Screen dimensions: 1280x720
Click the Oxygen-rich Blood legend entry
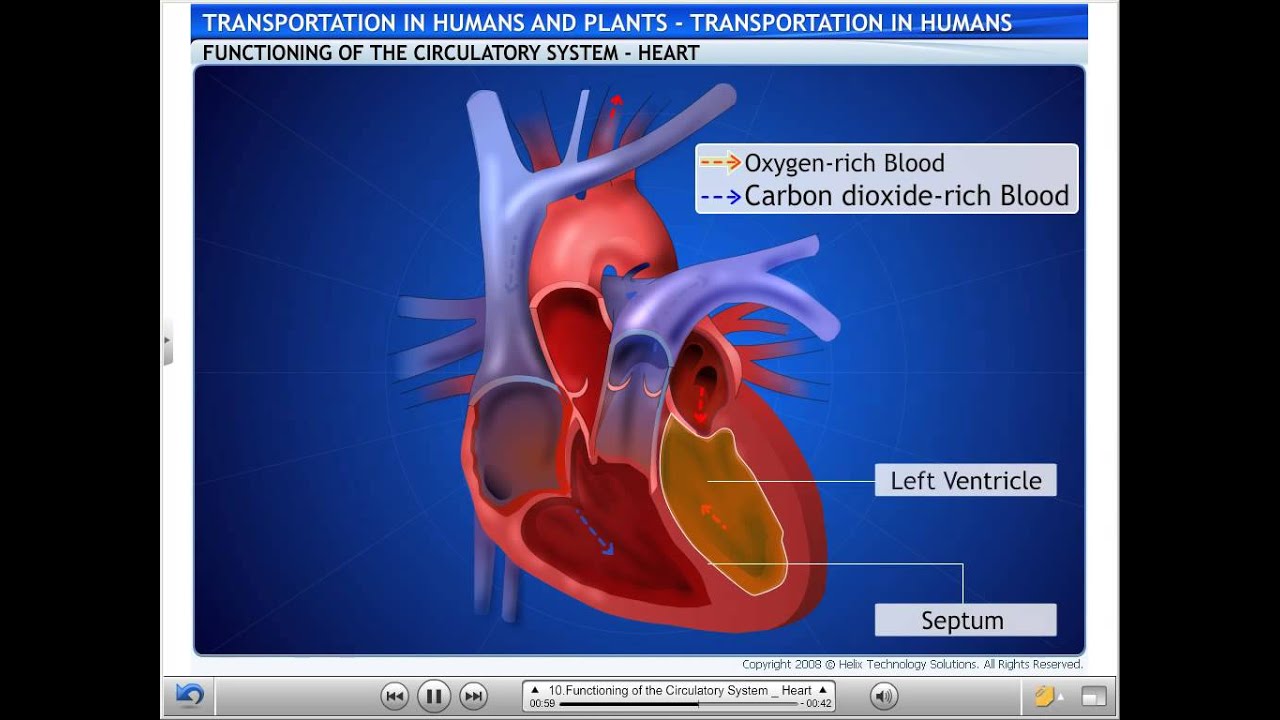823,163
